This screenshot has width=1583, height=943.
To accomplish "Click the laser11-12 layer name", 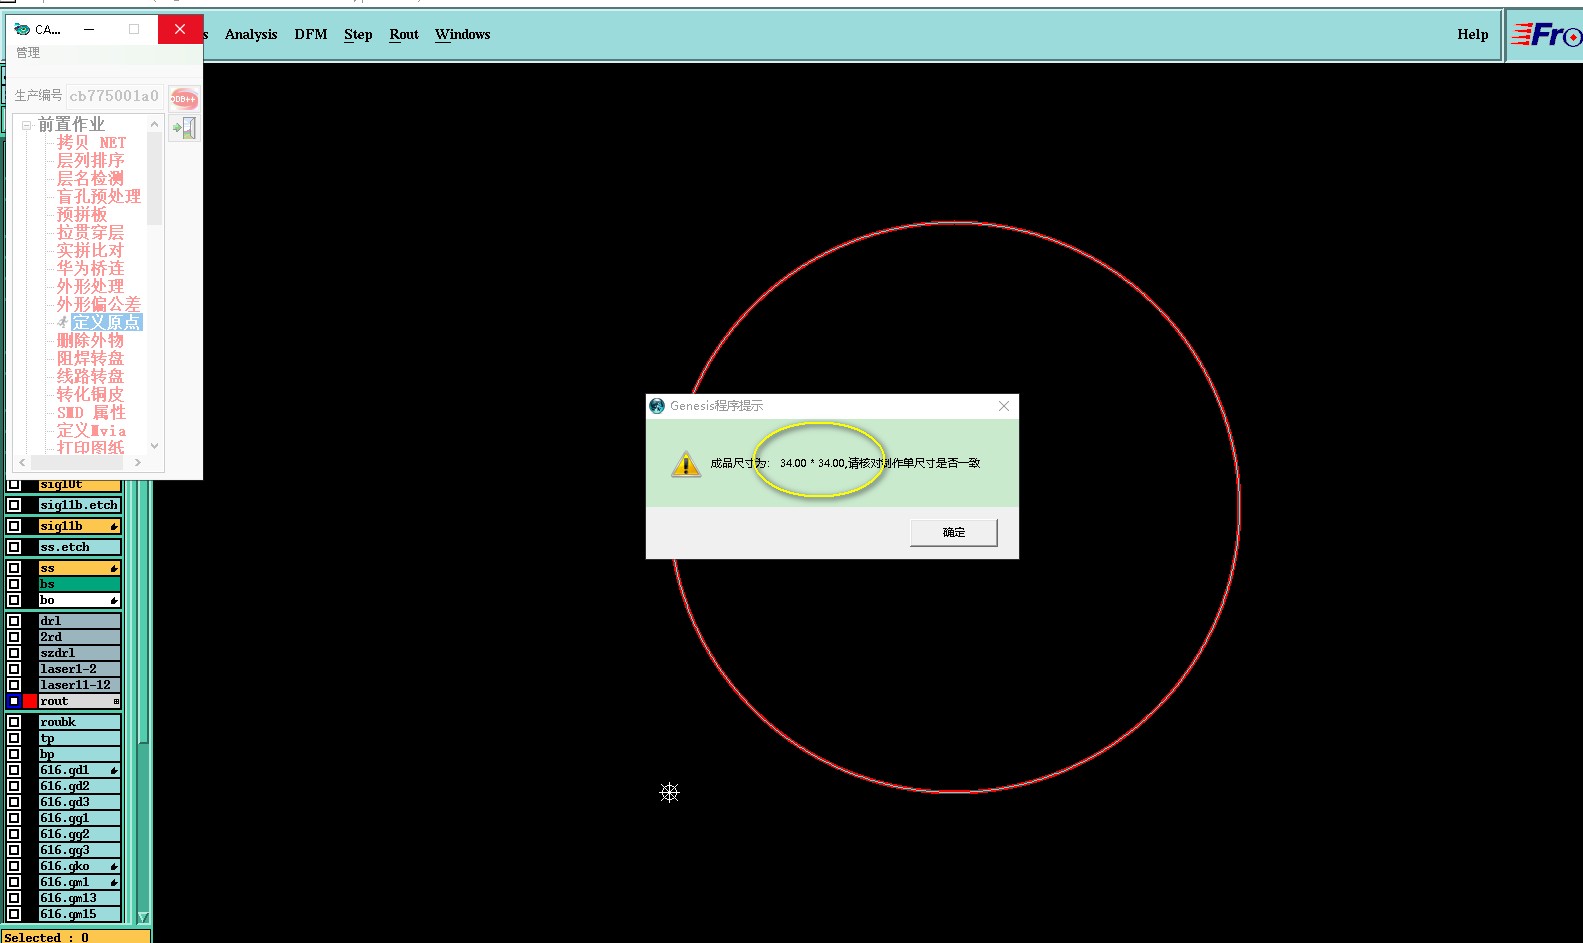I will click(x=79, y=685).
